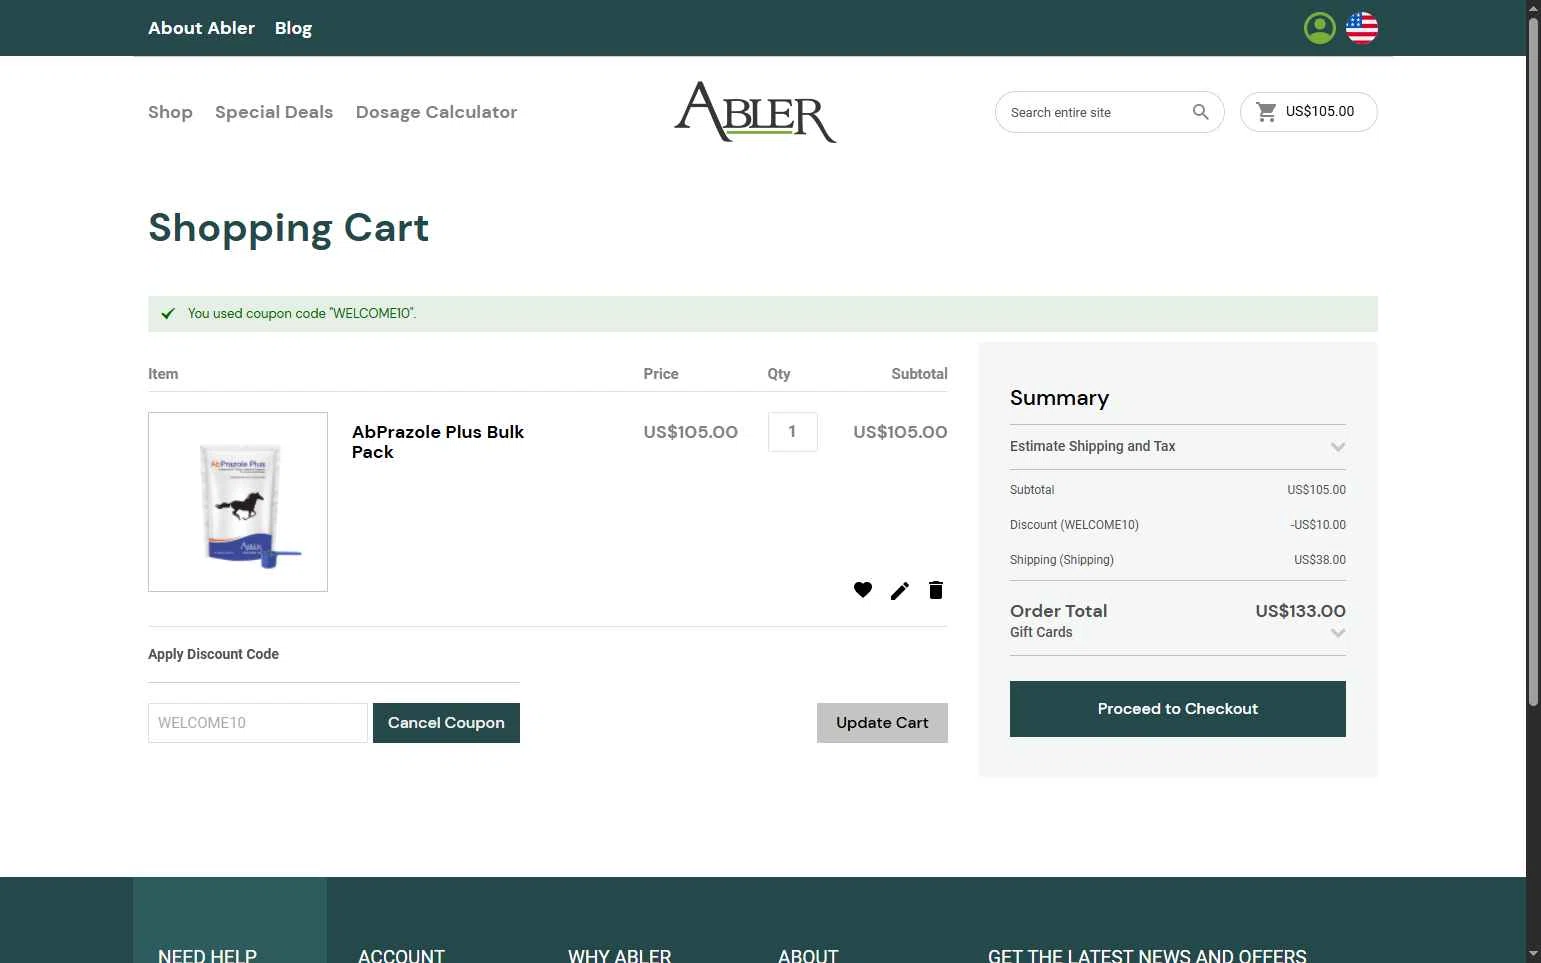Image resolution: width=1541 pixels, height=963 pixels.
Task: Click the Item column header
Action: pos(163,374)
